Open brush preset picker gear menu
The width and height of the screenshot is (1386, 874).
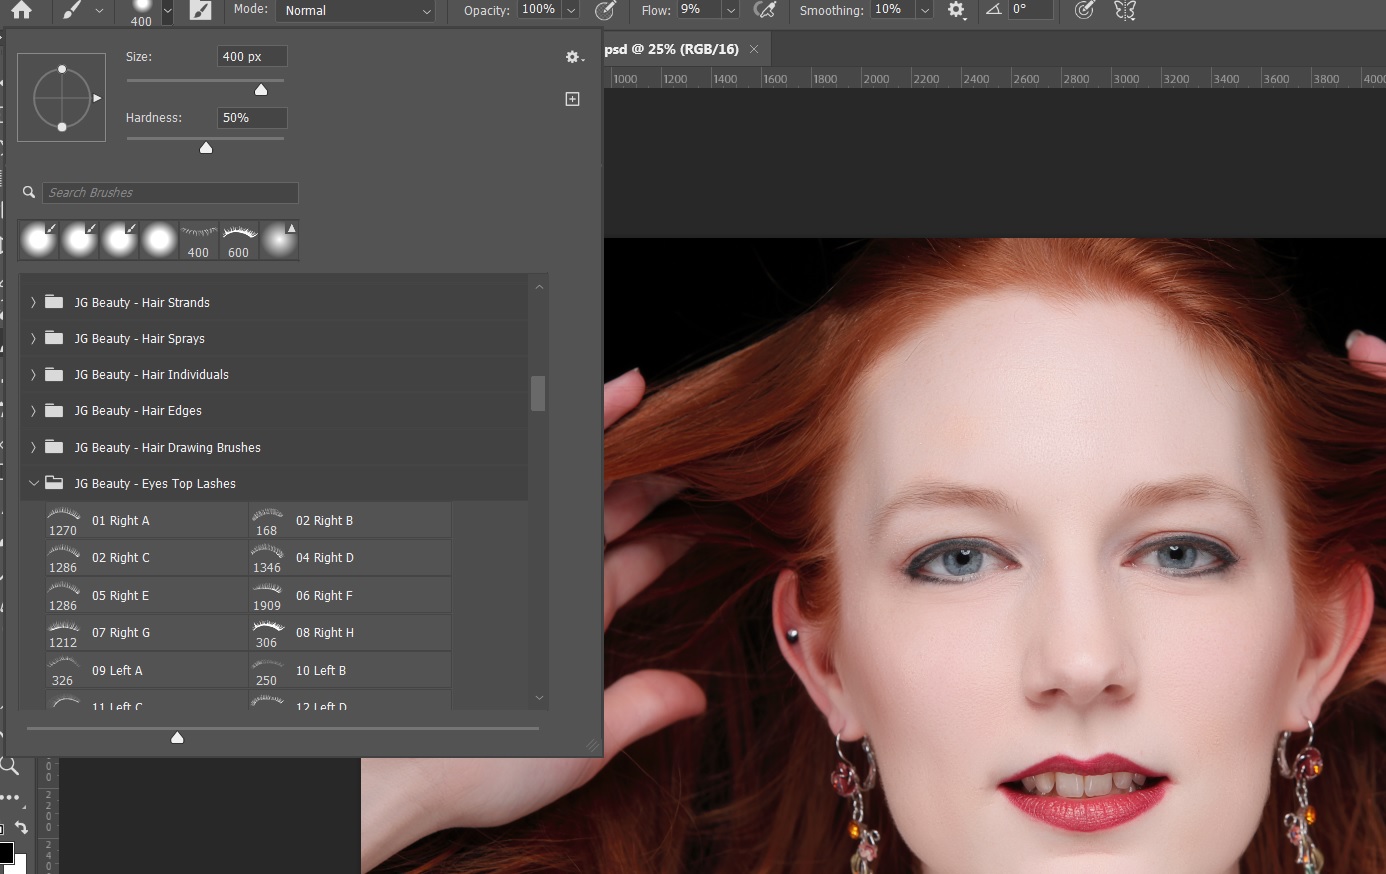(573, 57)
